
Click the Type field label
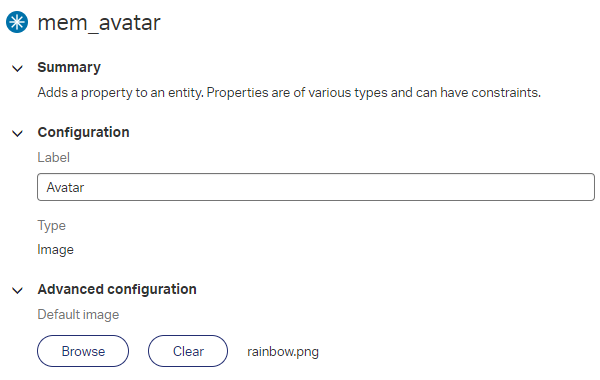coord(52,226)
